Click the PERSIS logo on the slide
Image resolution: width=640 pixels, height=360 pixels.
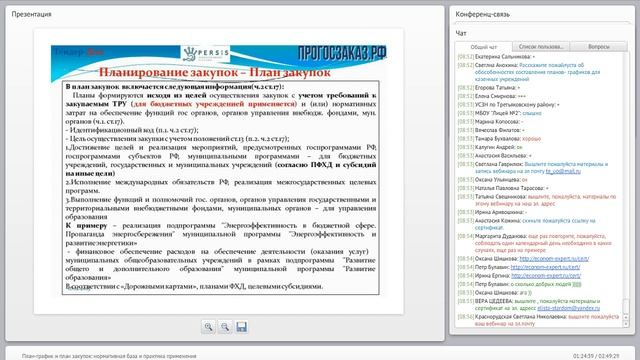coord(205,53)
